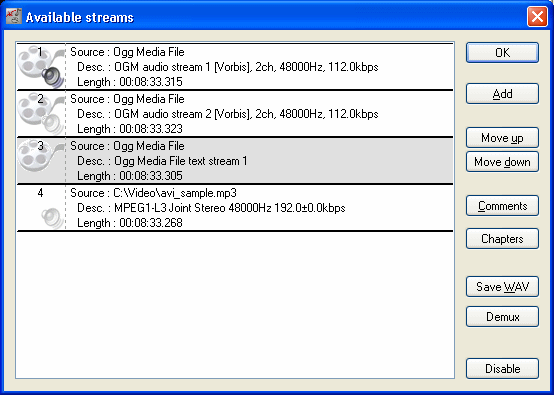This screenshot has height=395, width=554.
Task: Click the film reel speaker icon of stream 1
Action: 41,67
